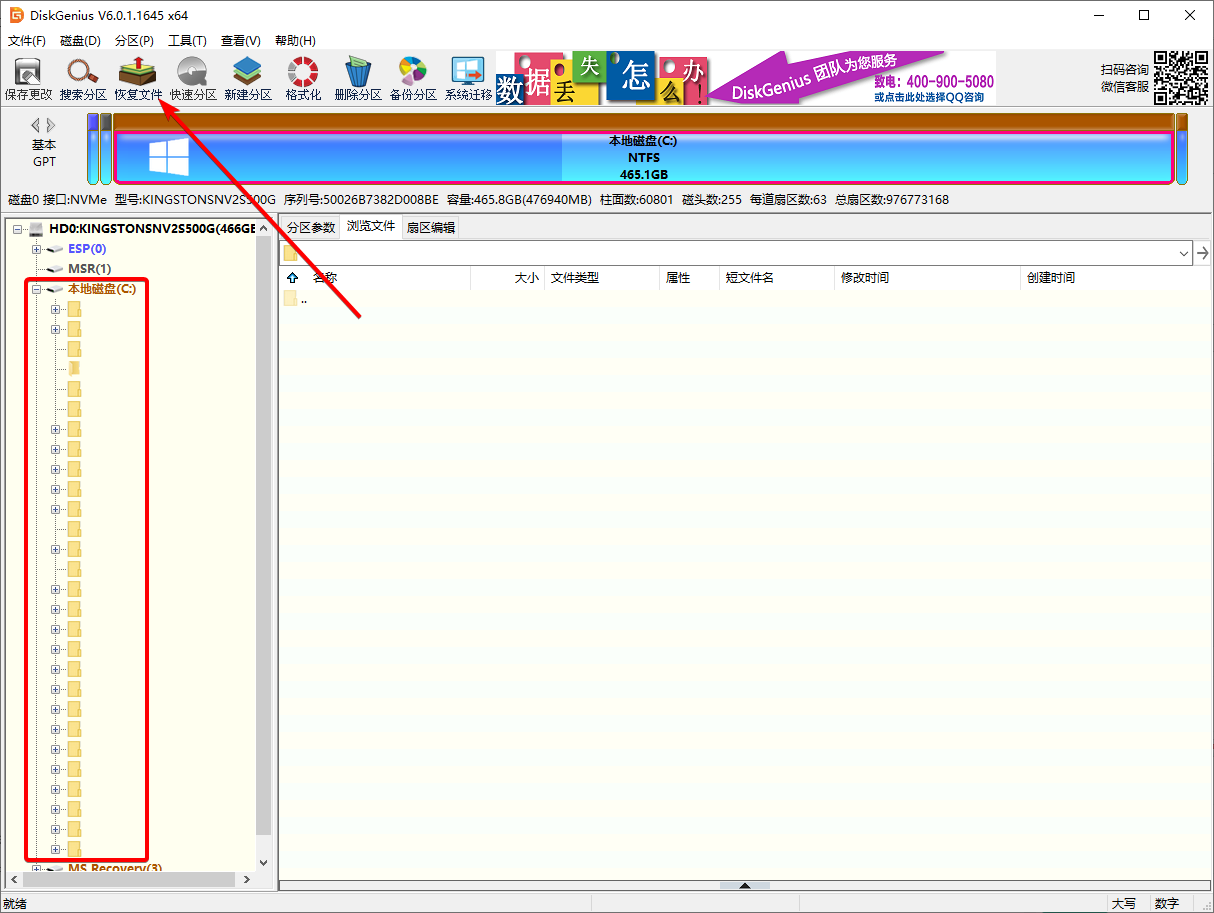1214x913 pixels.
Task: Open the 分区(P) menu
Action: pos(134,41)
